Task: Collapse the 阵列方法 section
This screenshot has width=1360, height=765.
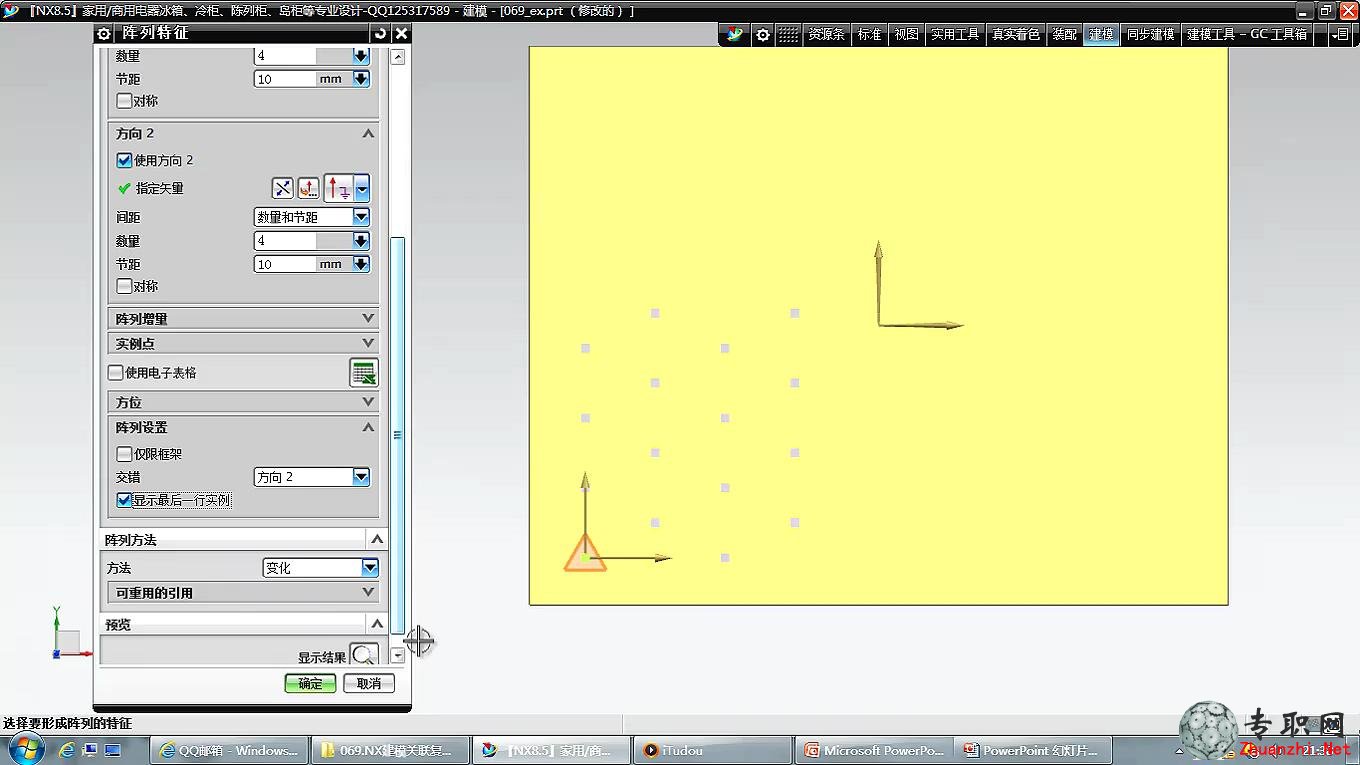Action: click(377, 539)
